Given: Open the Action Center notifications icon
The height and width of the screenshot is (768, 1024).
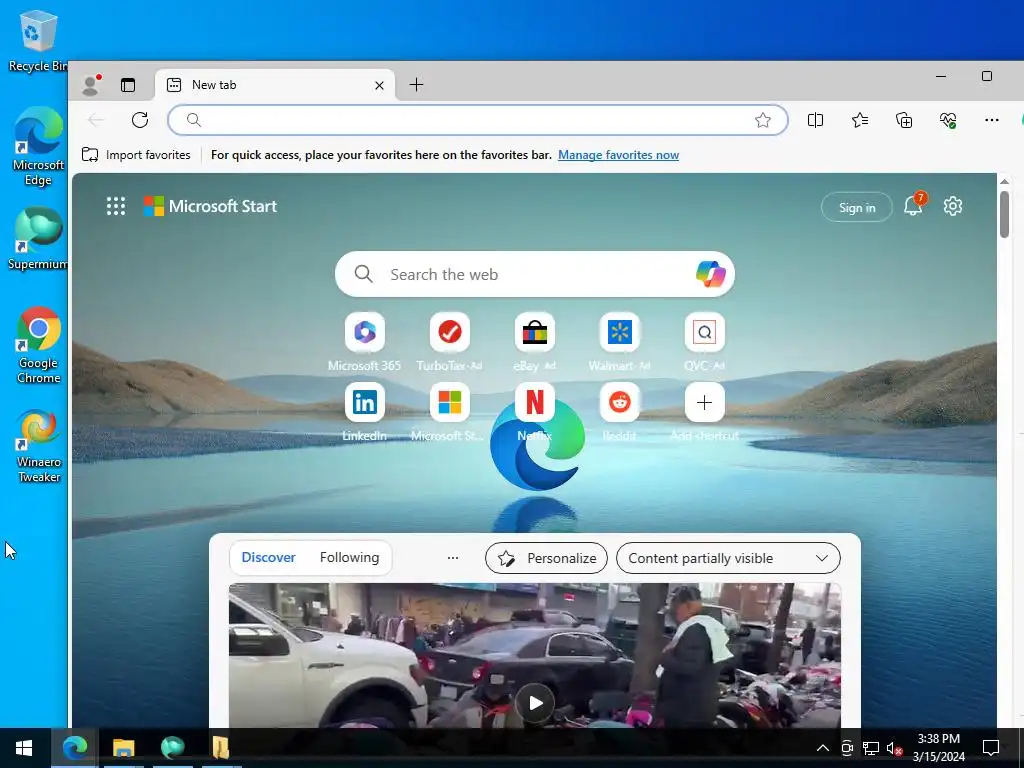Looking at the screenshot, I should pos(991,748).
